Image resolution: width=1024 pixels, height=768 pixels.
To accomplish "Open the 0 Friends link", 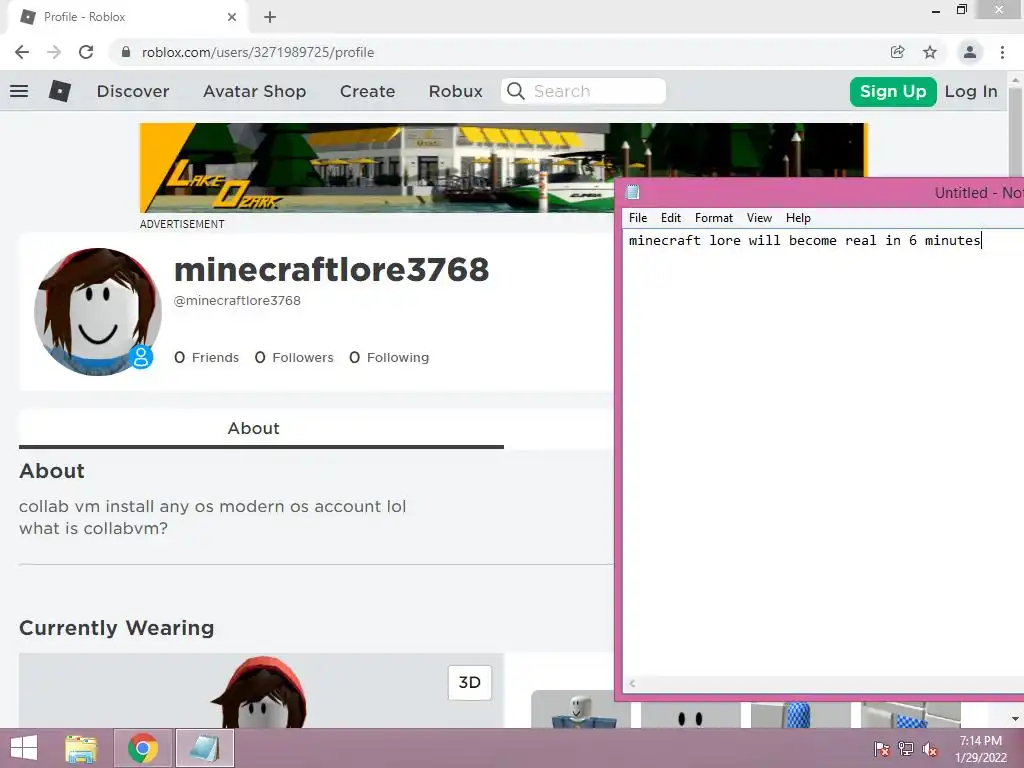I will point(206,357).
